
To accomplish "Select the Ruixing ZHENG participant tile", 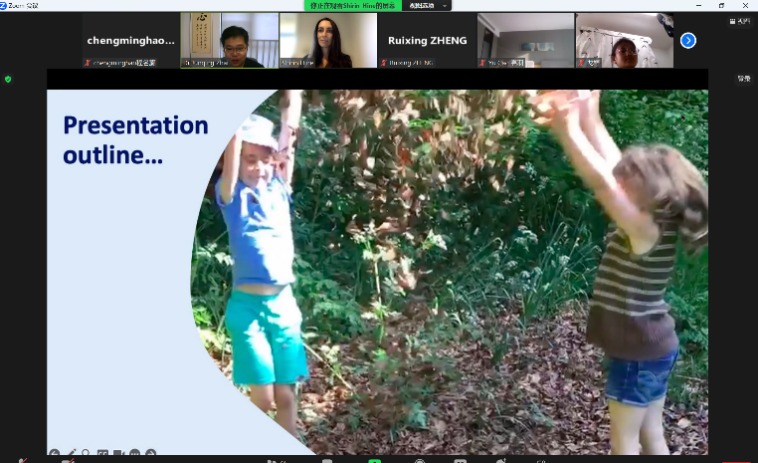I will [x=427, y=41].
